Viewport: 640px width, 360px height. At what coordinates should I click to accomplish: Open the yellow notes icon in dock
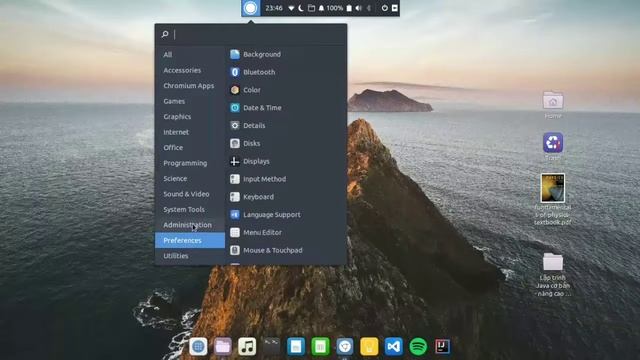coord(369,347)
